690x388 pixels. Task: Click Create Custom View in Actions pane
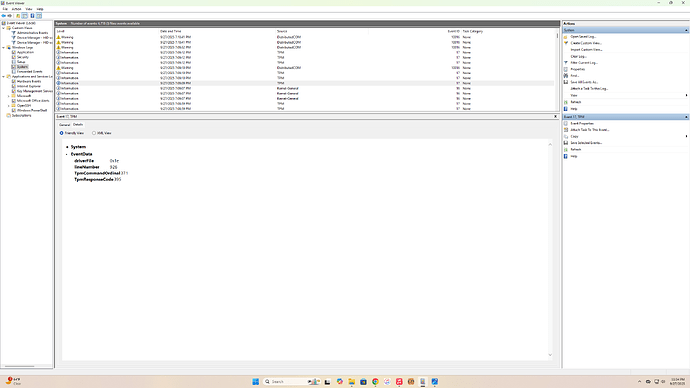coord(586,43)
